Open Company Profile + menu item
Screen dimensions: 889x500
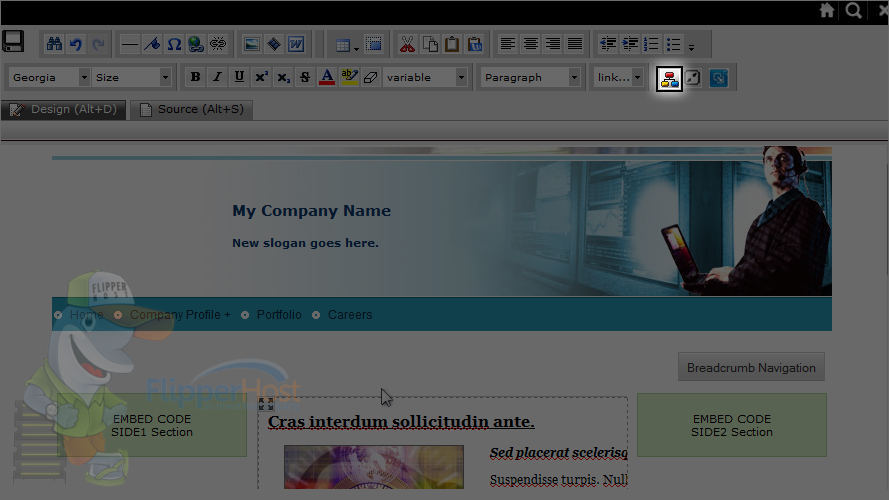tap(180, 315)
